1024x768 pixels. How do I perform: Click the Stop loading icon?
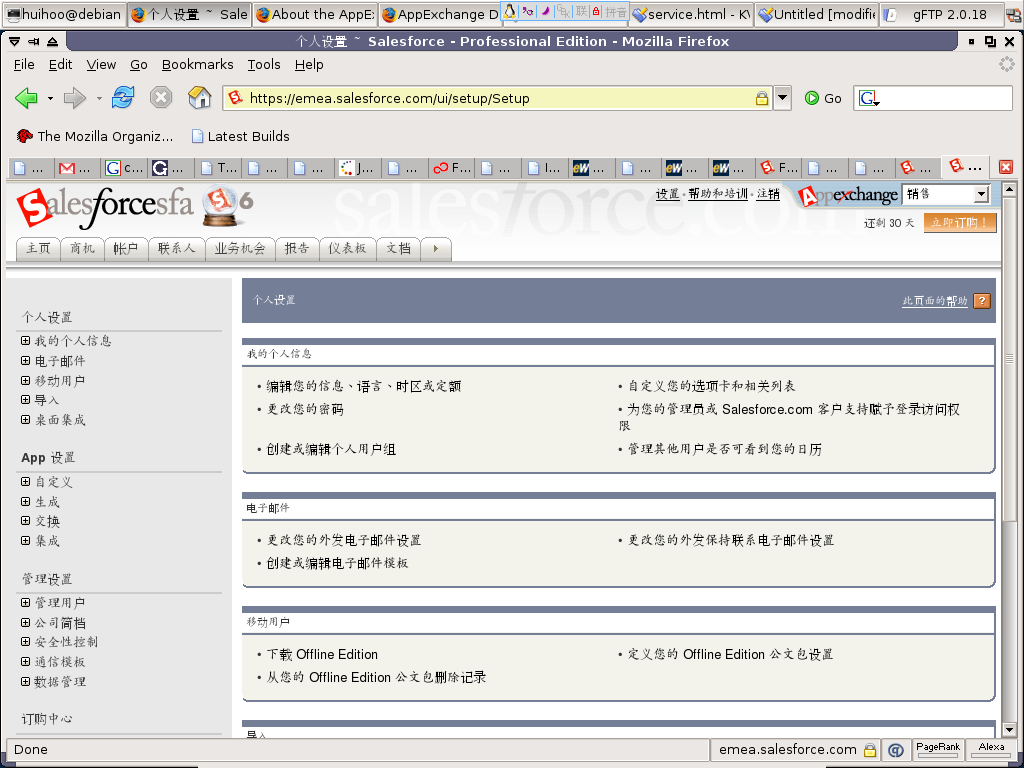click(161, 98)
